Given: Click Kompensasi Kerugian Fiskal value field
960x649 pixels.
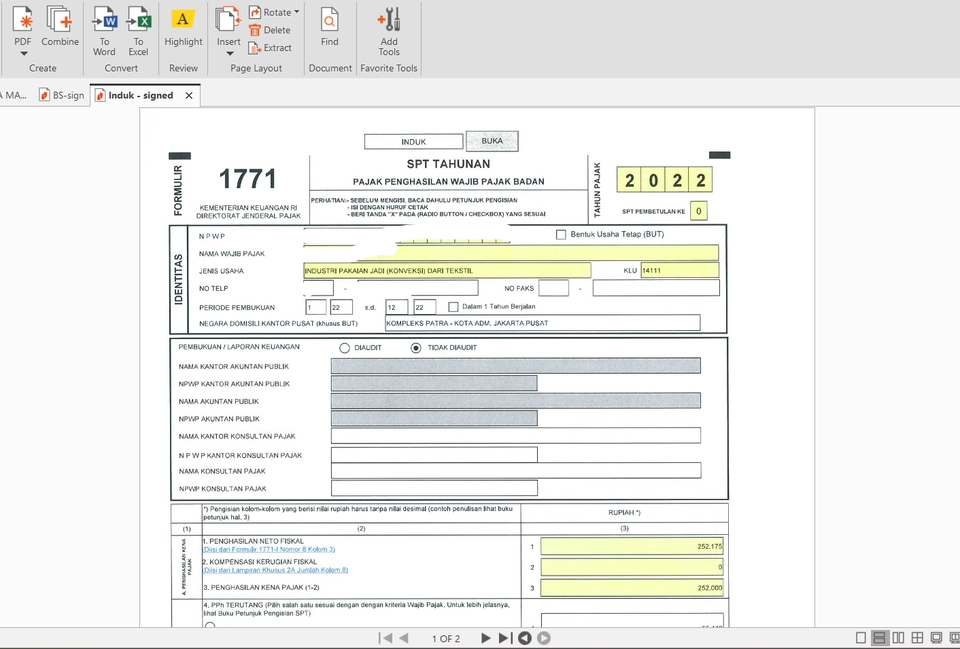Looking at the screenshot, I should (x=632, y=567).
